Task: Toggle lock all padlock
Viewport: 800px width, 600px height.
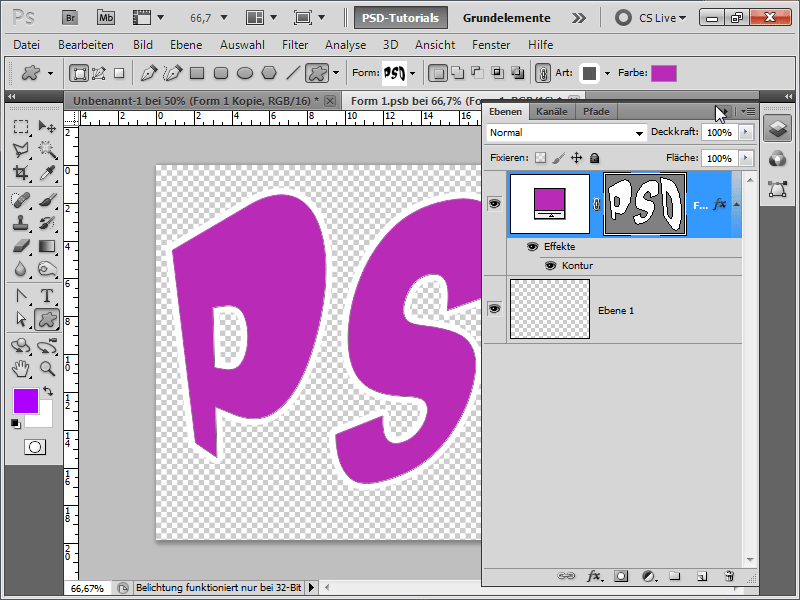Action: [594, 158]
